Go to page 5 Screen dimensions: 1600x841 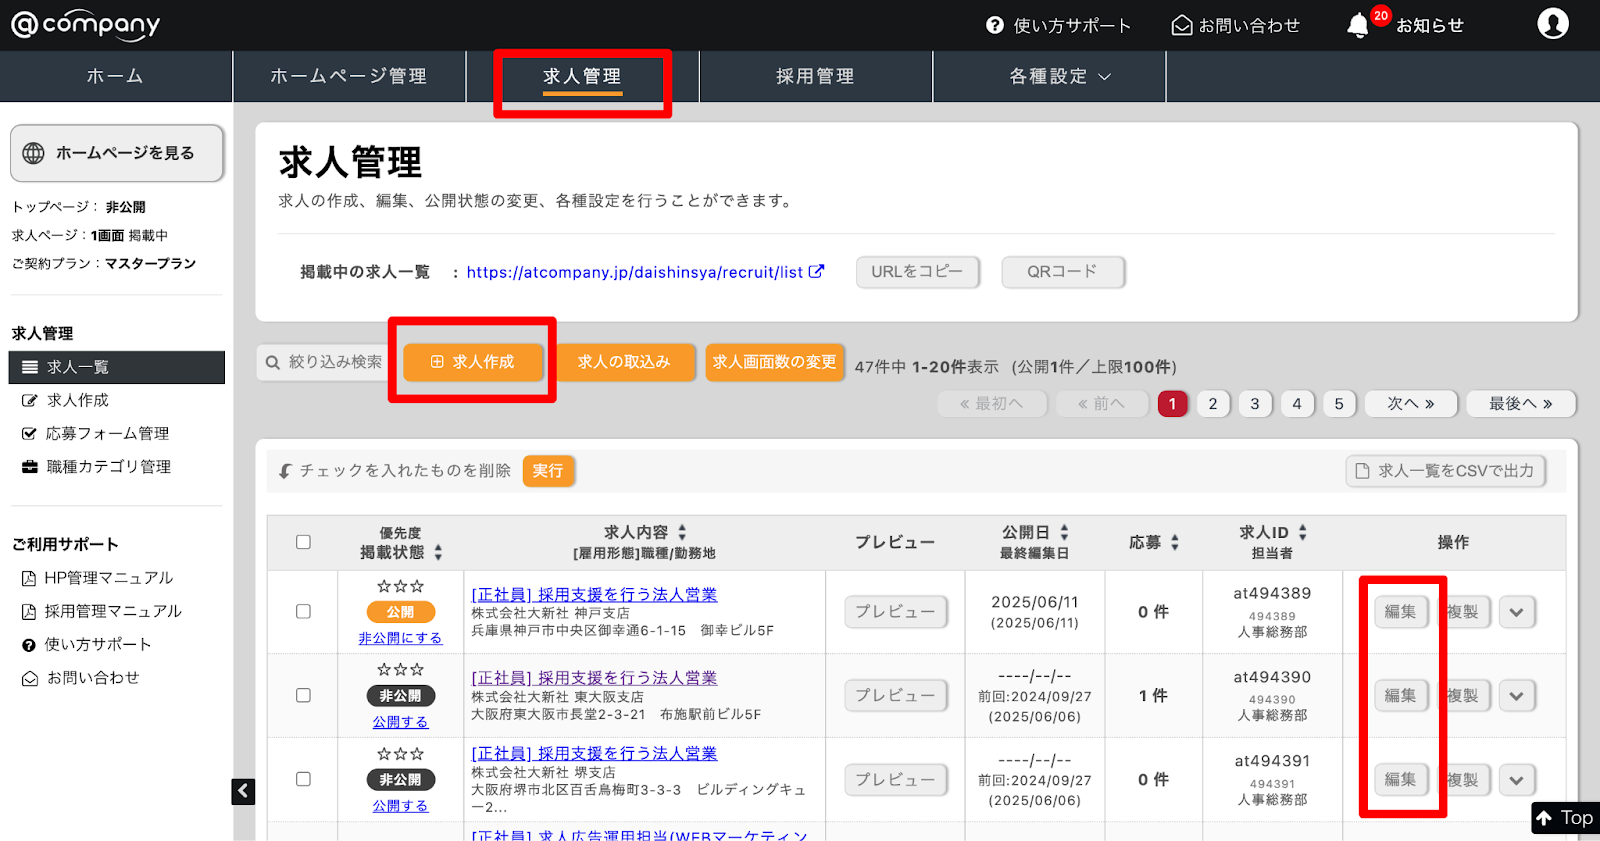pyautogui.click(x=1339, y=404)
